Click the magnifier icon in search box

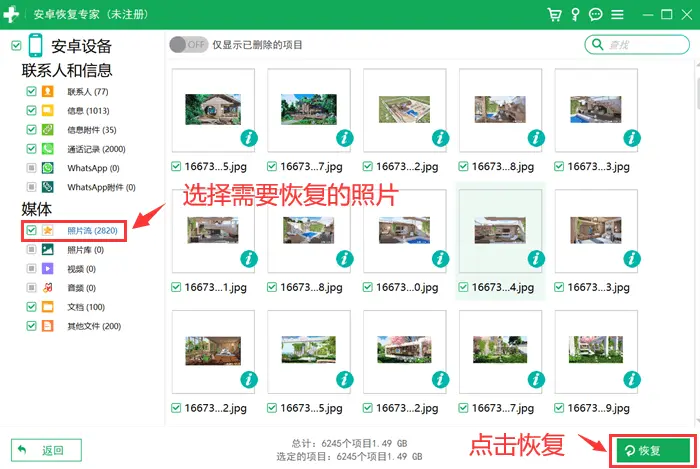[597, 44]
